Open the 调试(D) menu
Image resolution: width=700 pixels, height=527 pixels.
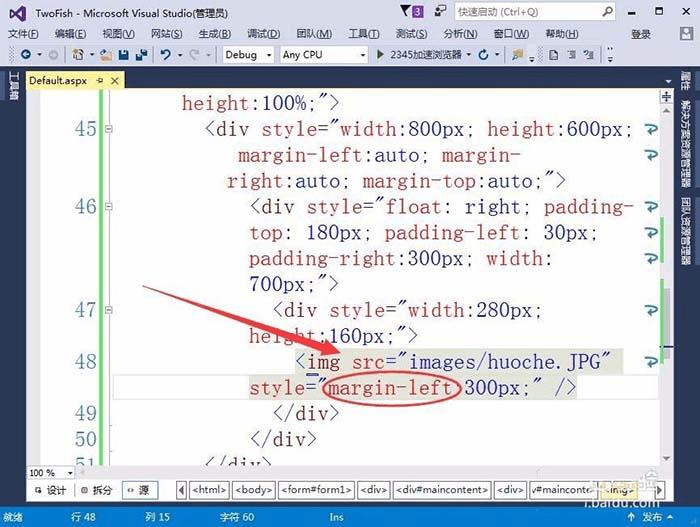(263, 33)
